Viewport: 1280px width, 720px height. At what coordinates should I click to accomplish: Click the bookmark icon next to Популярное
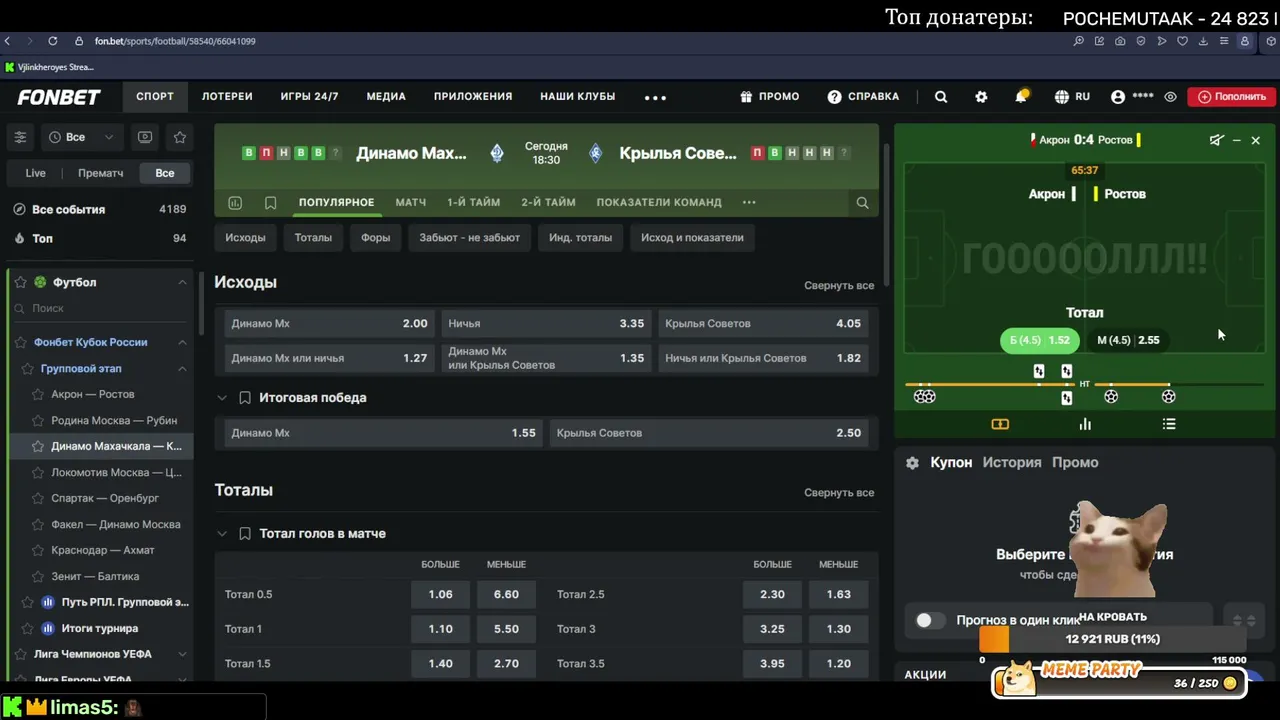click(270, 202)
